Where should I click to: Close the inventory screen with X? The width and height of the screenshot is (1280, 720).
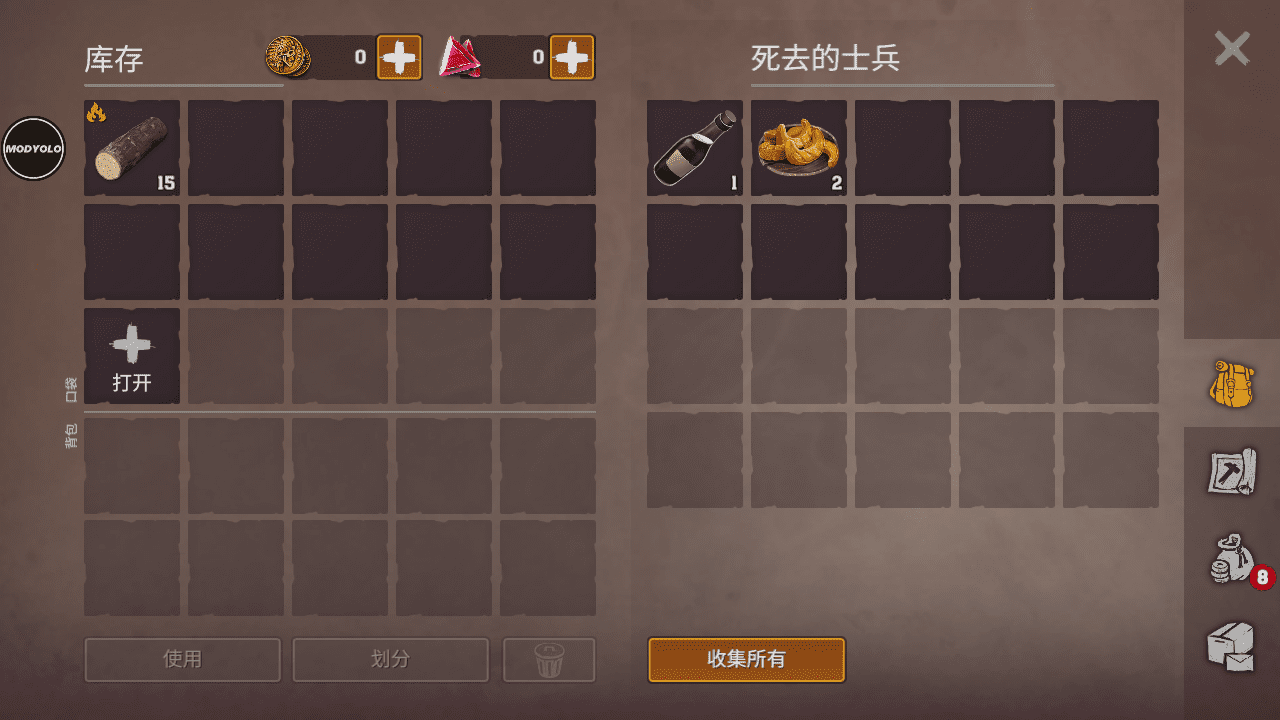pyautogui.click(x=1232, y=48)
